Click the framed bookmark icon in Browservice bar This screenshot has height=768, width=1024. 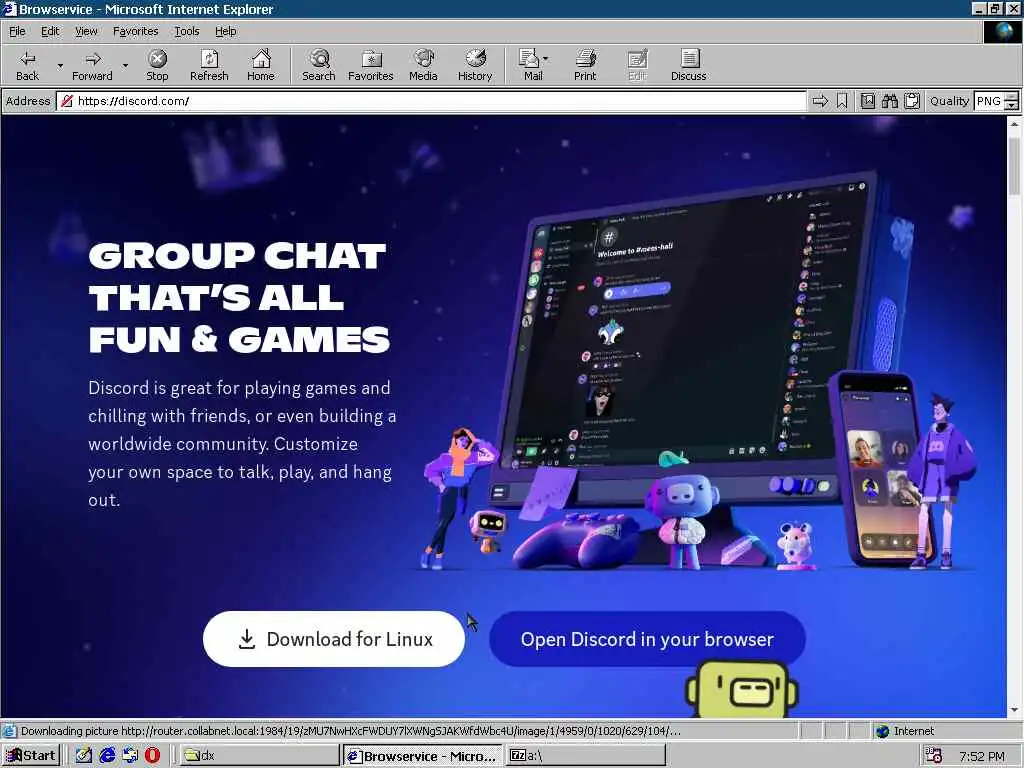(867, 101)
